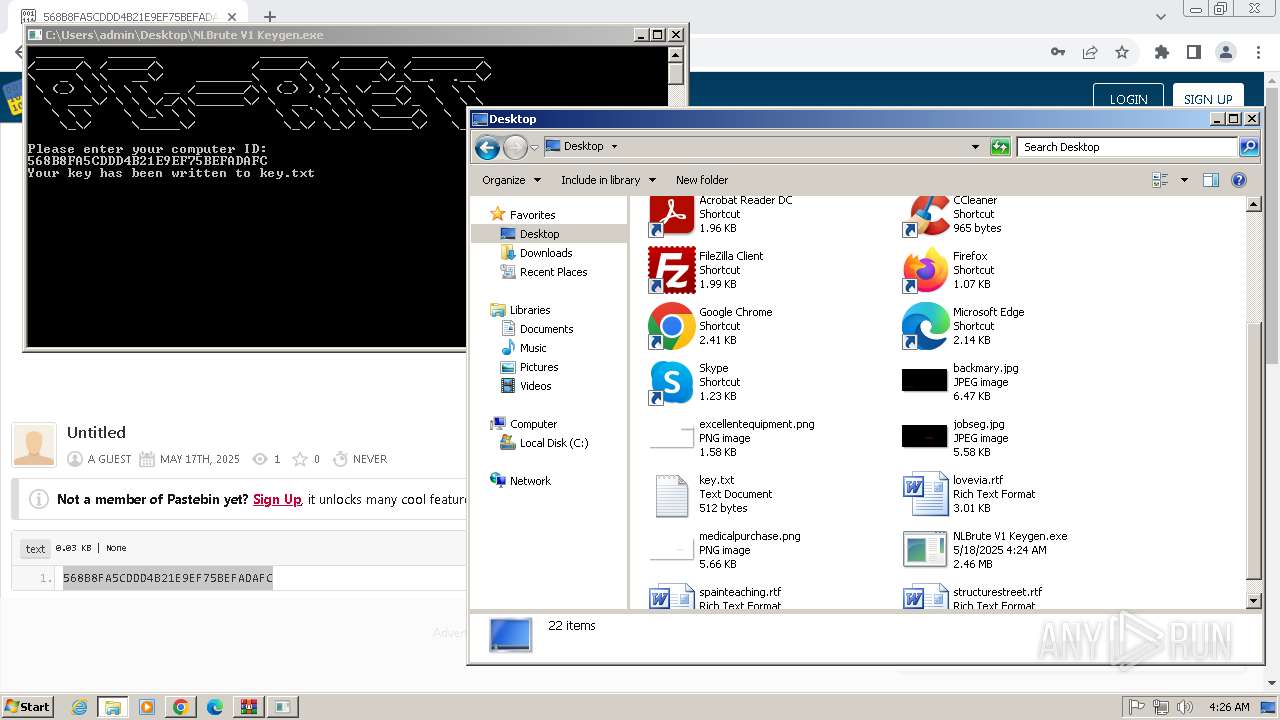This screenshot has height=720, width=1280.
Task: Click A GUEST author link
Action: [110, 459]
